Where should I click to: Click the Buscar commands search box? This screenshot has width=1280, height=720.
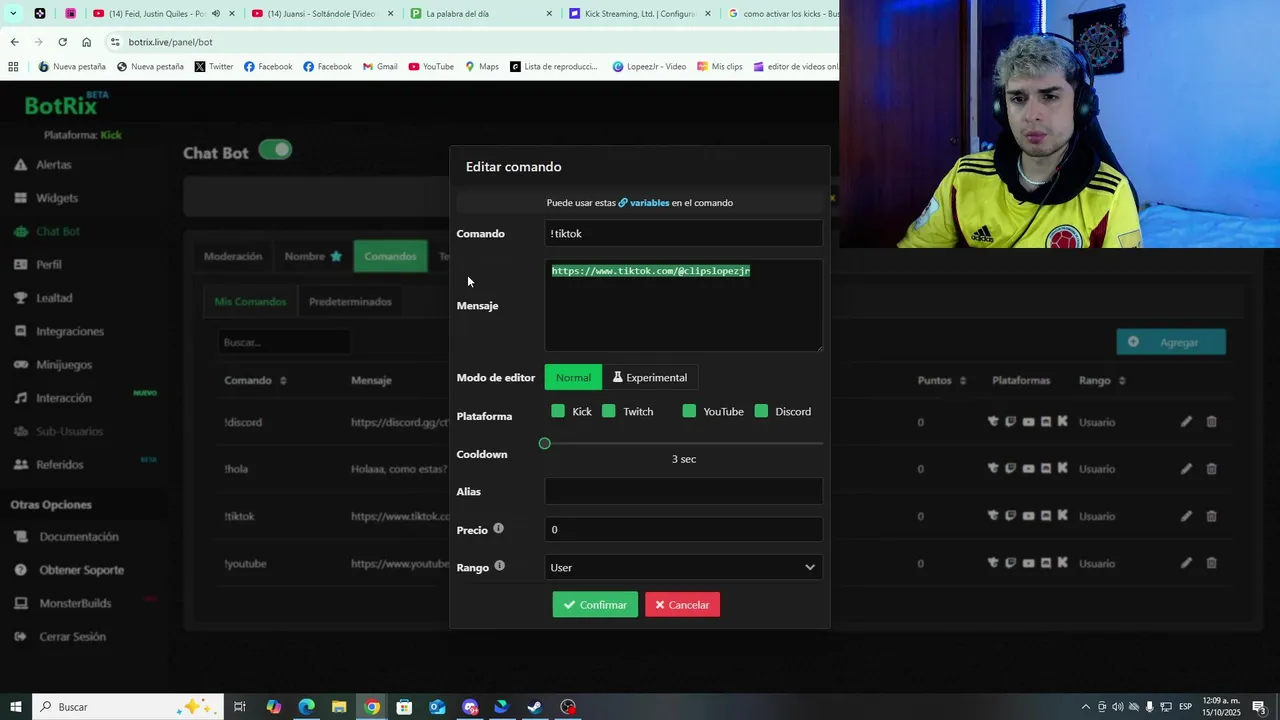tap(284, 342)
